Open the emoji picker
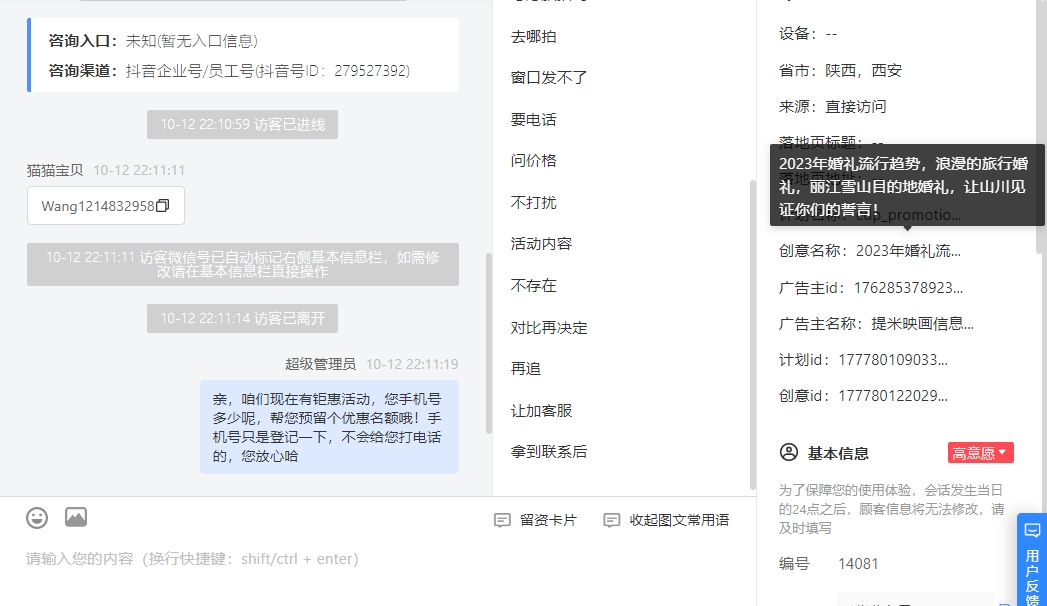 click(x=37, y=518)
